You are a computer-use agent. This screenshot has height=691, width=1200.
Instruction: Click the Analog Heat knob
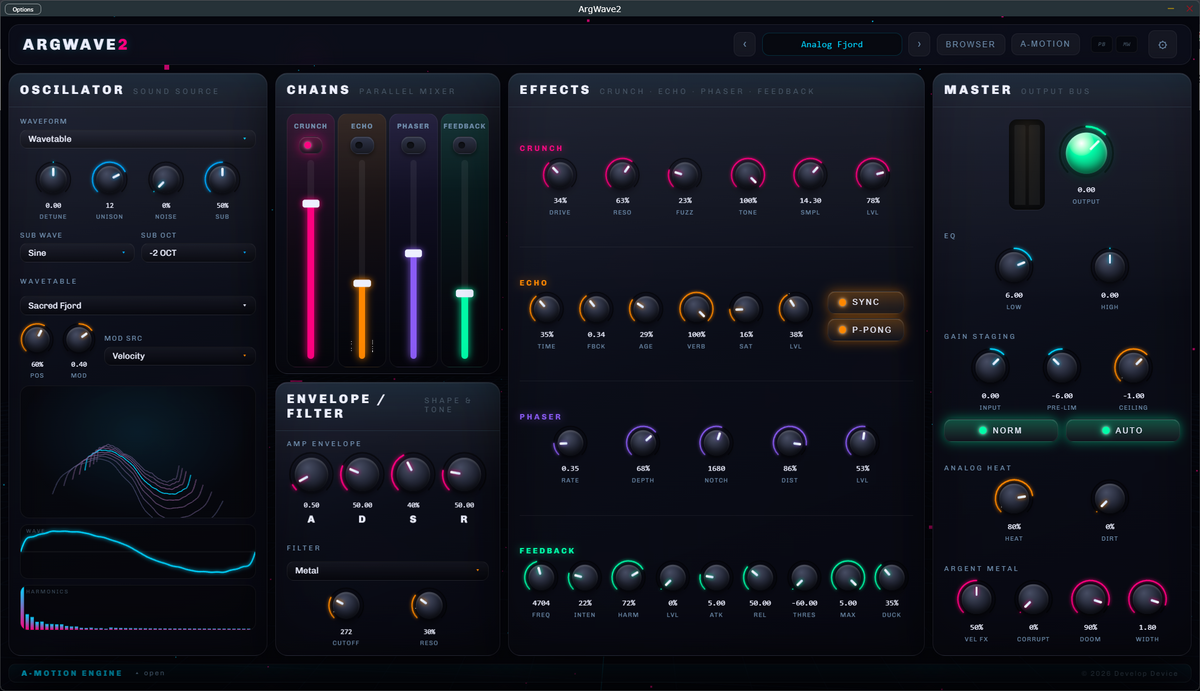[1014, 497]
